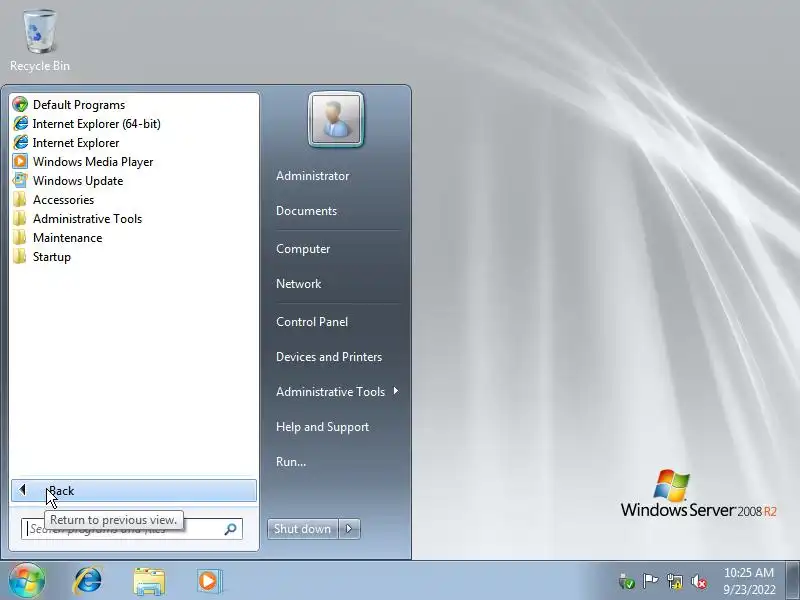This screenshot has height=600, width=800.
Task: Open Windows Explorer from the taskbar
Action: (x=148, y=581)
